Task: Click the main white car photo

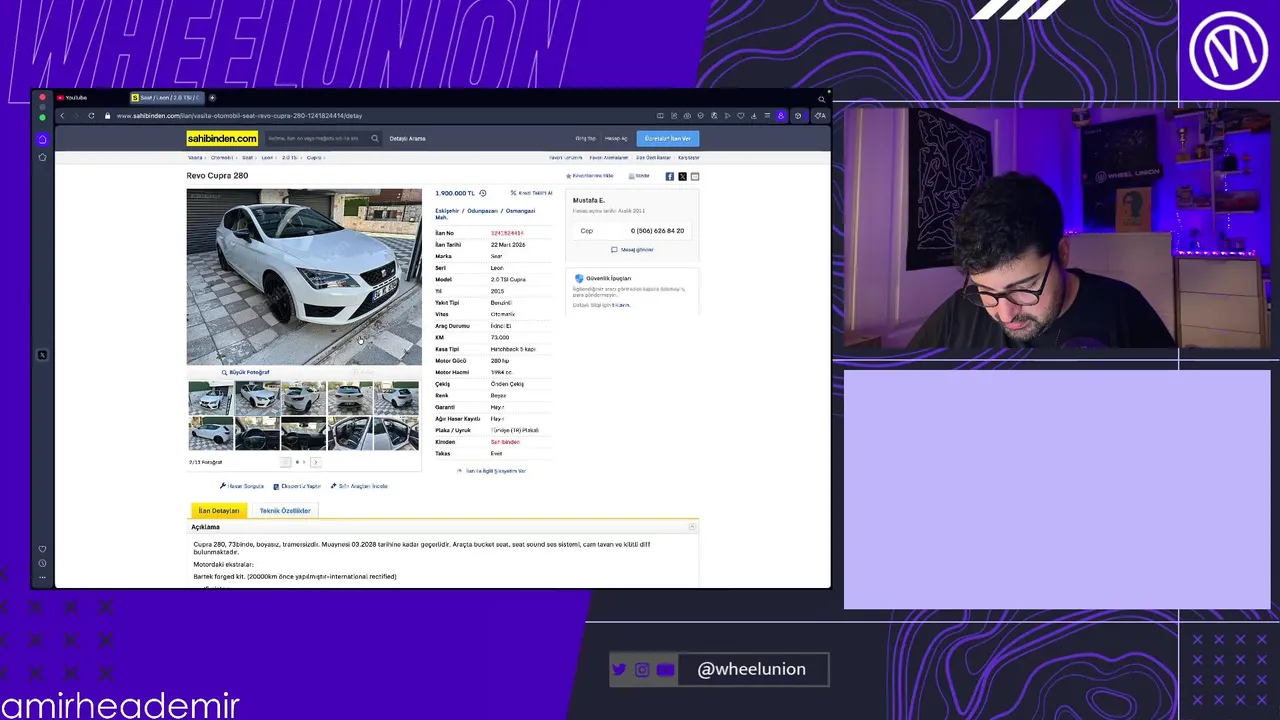Action: (304, 277)
